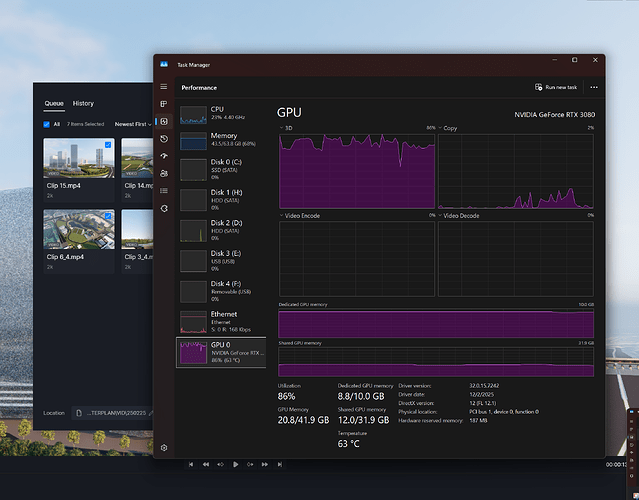
Task: Open the 3D graph engine dropdown
Action: pos(286,128)
